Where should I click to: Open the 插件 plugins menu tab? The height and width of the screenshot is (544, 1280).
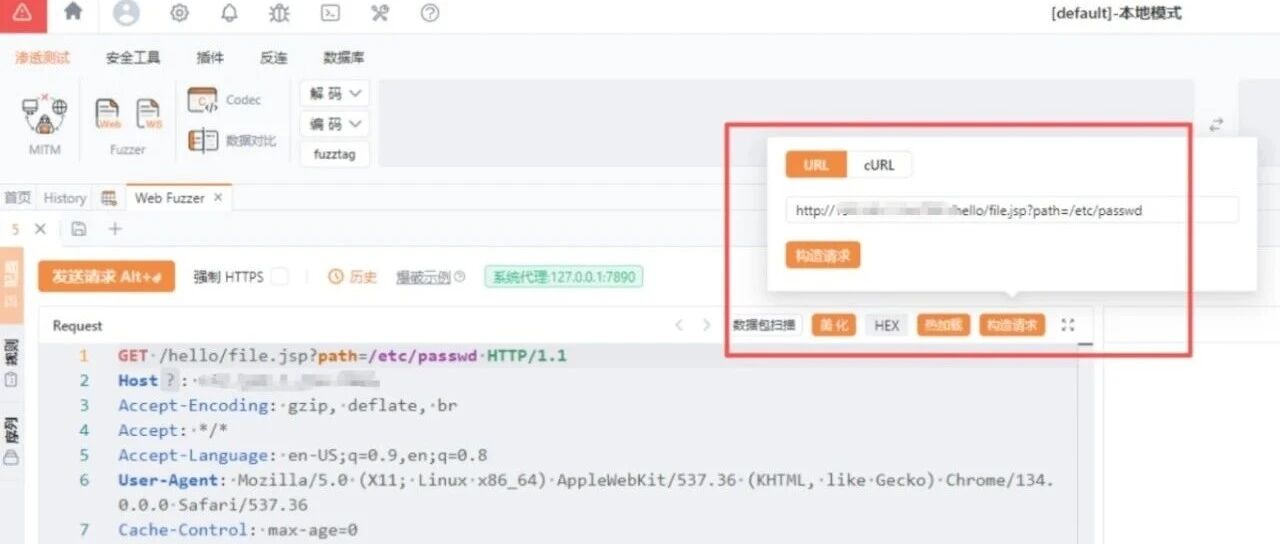click(x=210, y=58)
